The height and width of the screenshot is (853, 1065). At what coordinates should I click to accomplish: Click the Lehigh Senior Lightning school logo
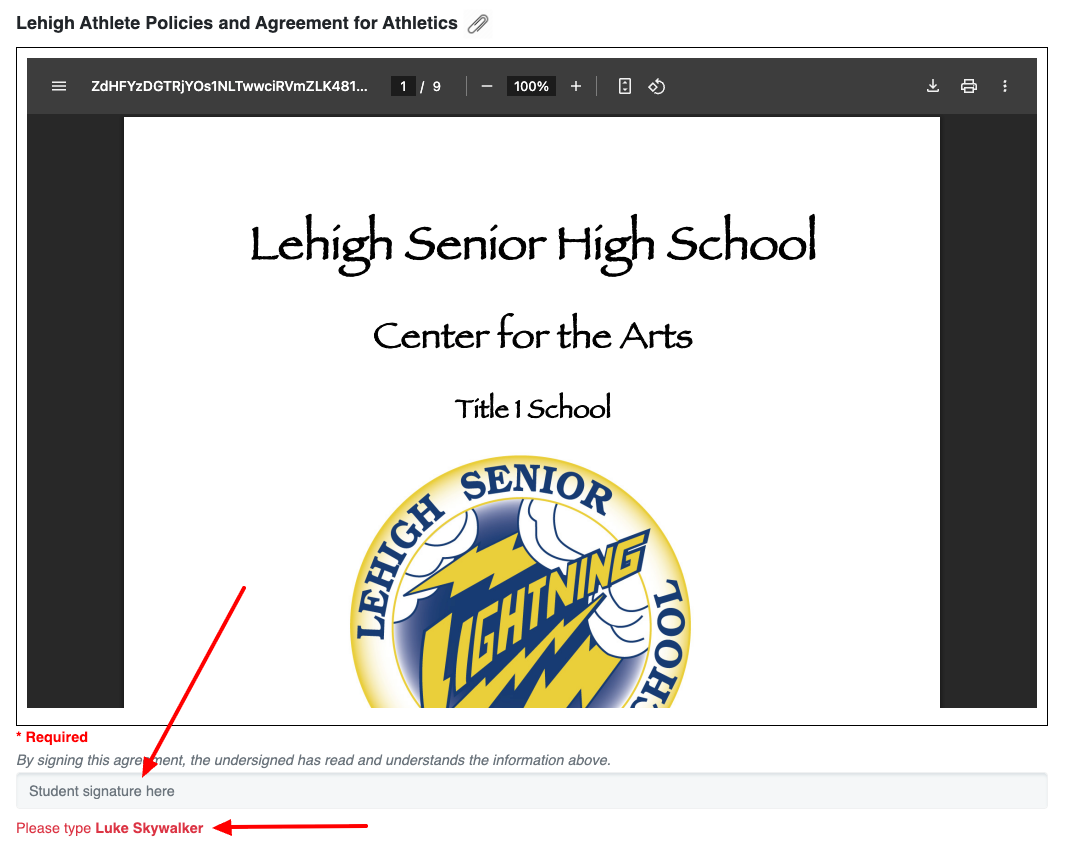521,582
